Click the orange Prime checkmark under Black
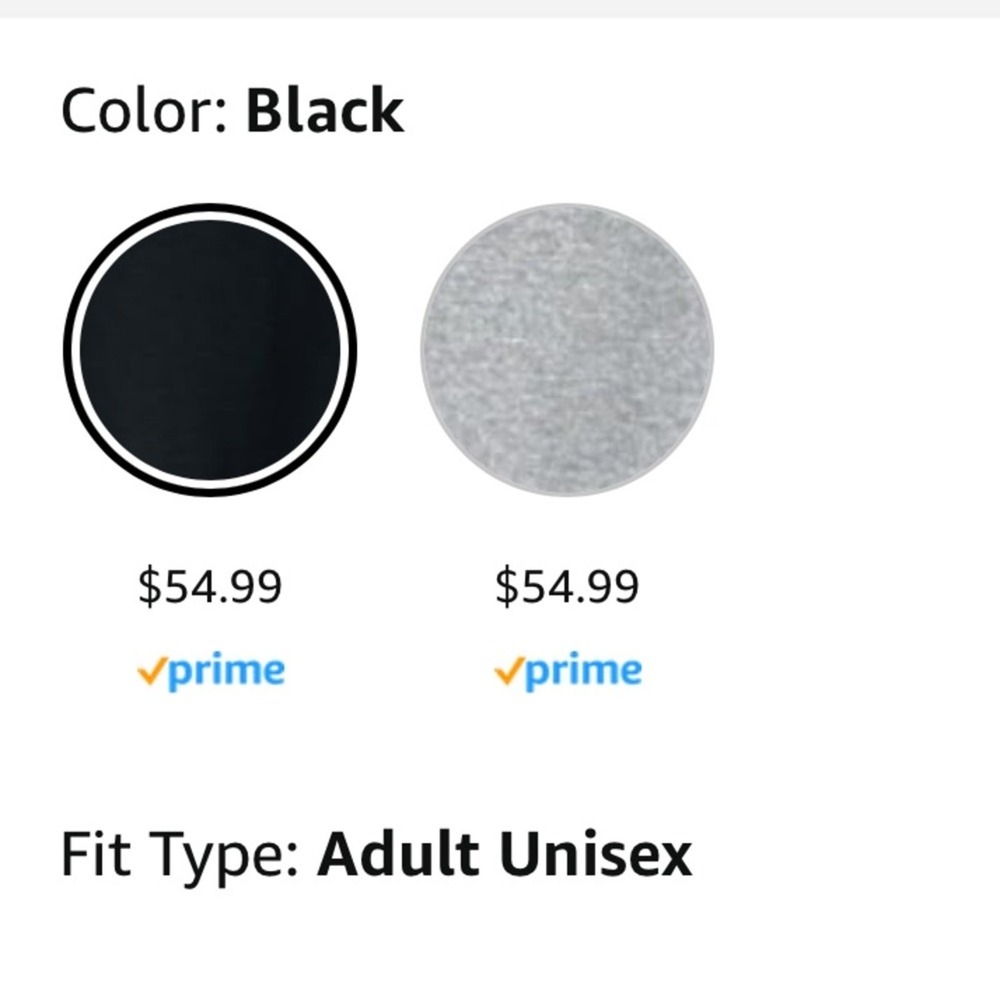Viewport: 1000px width, 1000px height. click(x=153, y=671)
